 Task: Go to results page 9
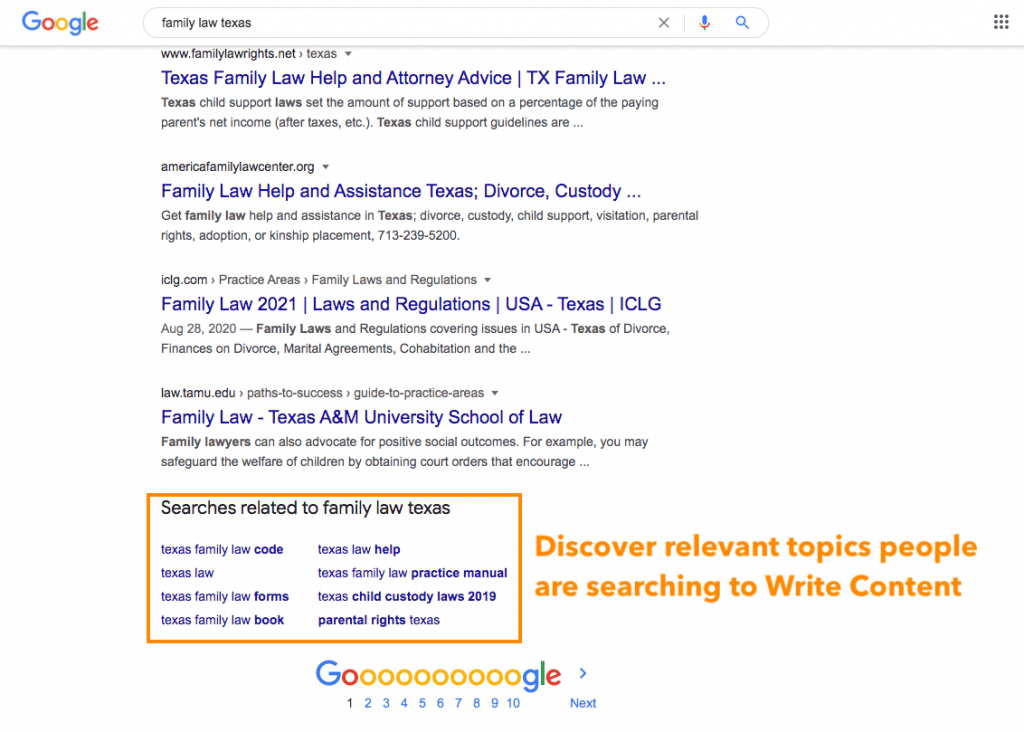pos(494,703)
